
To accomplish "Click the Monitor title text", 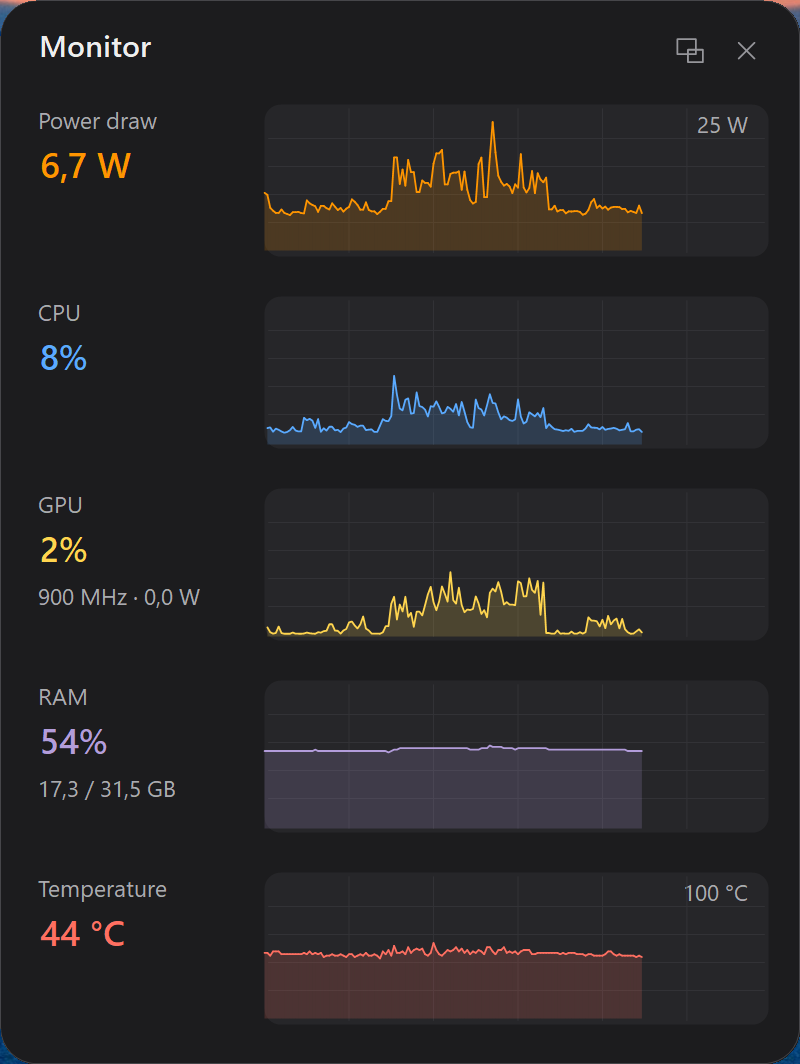I will tap(96, 48).
